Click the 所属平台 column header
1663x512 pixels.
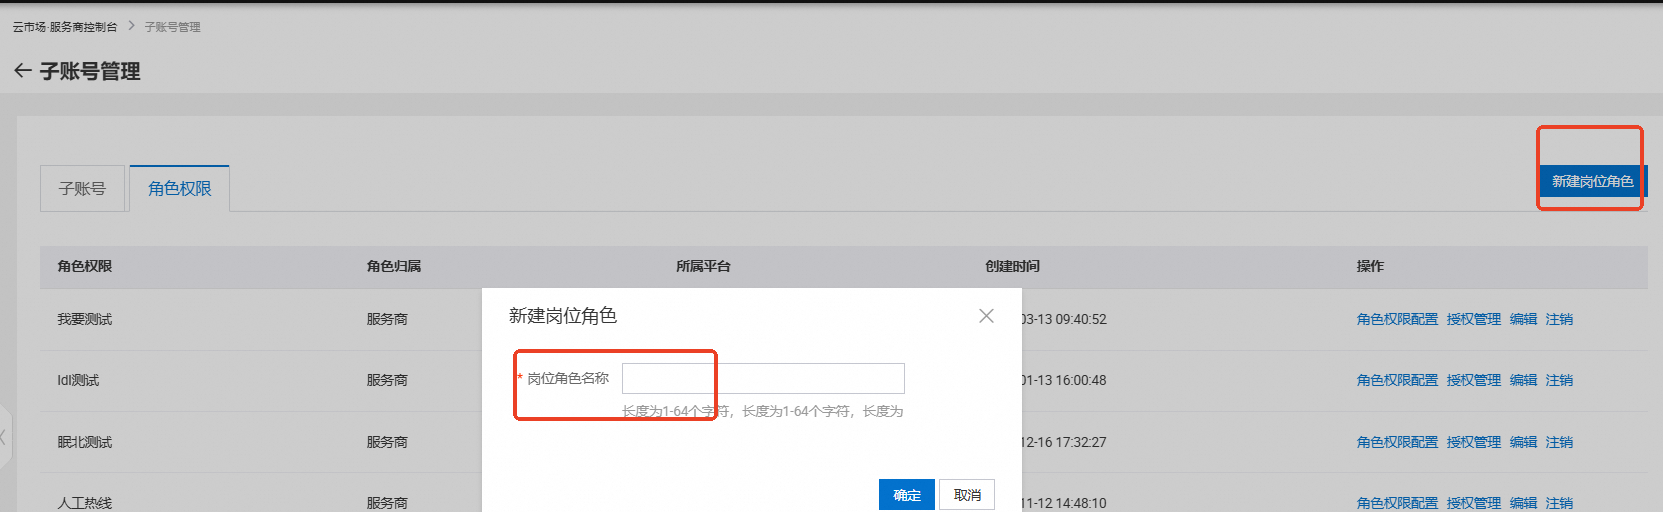[703, 266]
